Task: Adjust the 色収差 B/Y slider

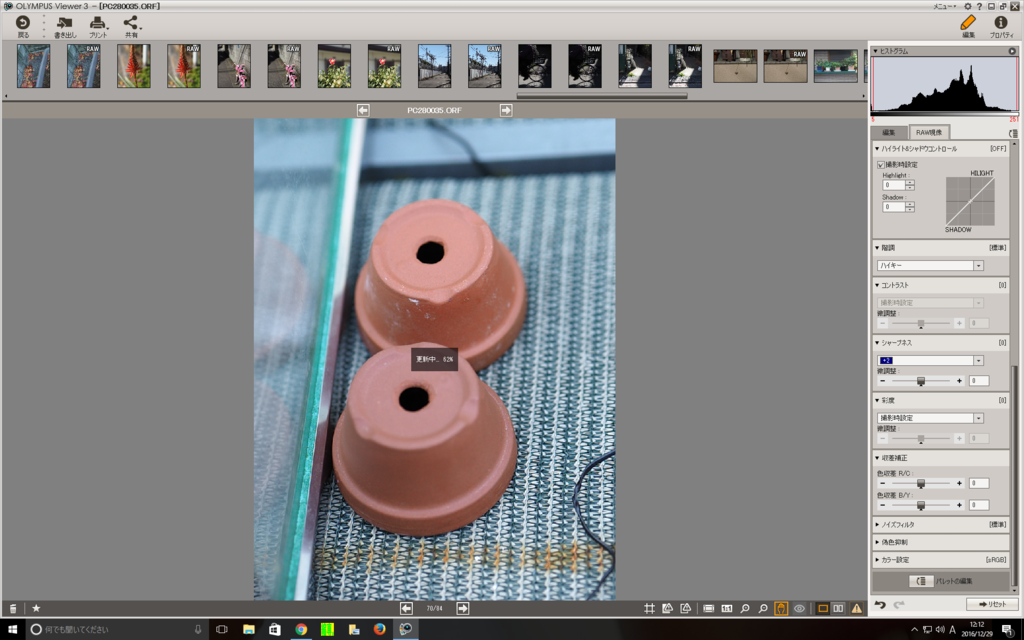Action: point(921,505)
